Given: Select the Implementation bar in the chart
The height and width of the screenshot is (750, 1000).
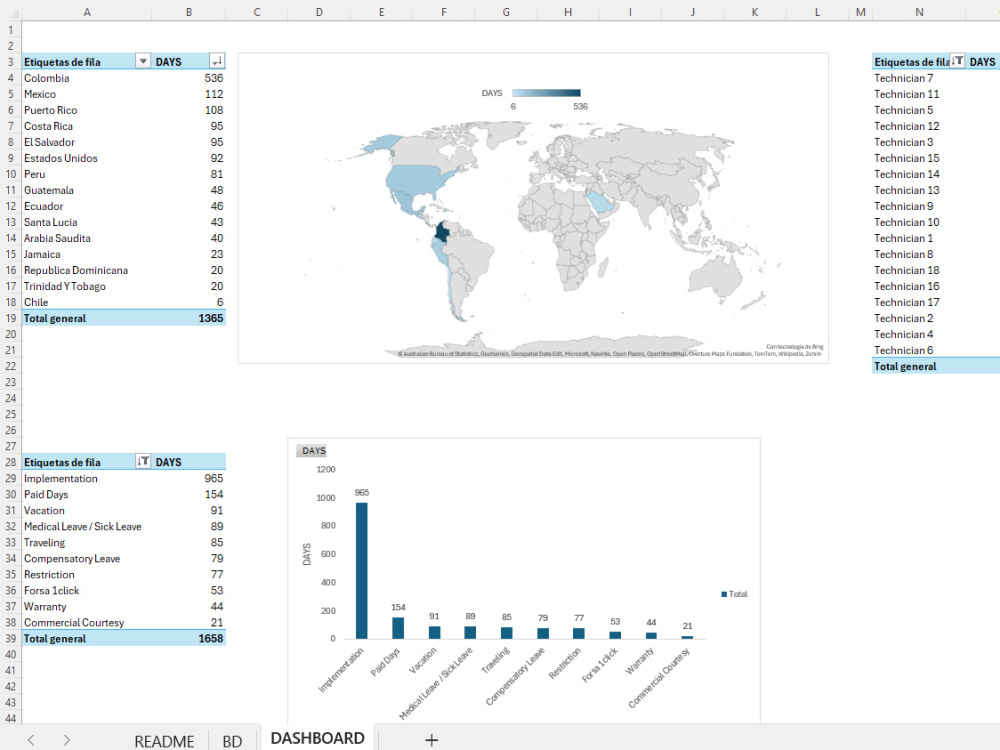Looking at the screenshot, I should point(362,570).
